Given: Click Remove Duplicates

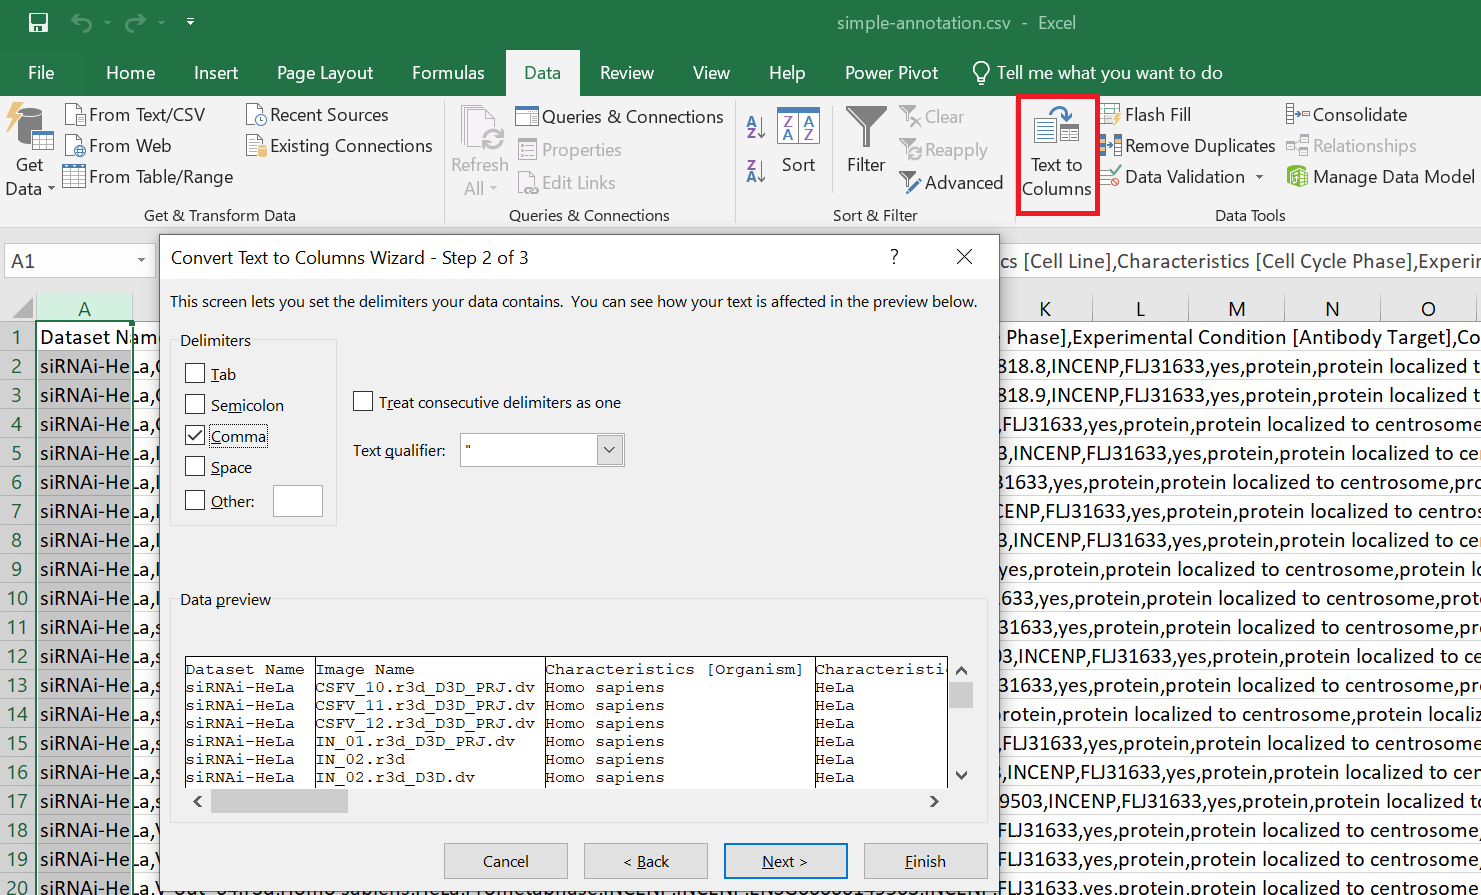Looking at the screenshot, I should (1188, 146).
